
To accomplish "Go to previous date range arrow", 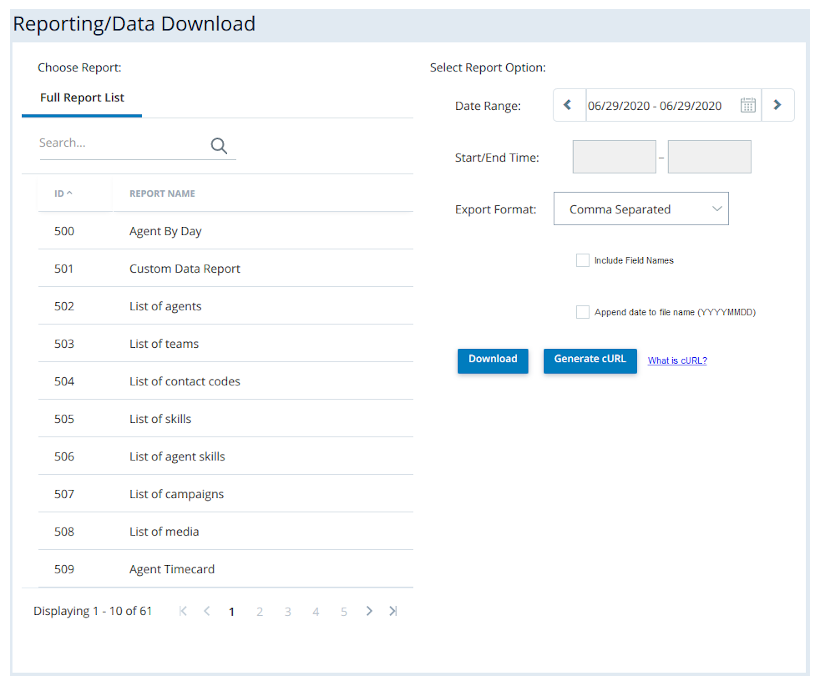I will [x=568, y=105].
